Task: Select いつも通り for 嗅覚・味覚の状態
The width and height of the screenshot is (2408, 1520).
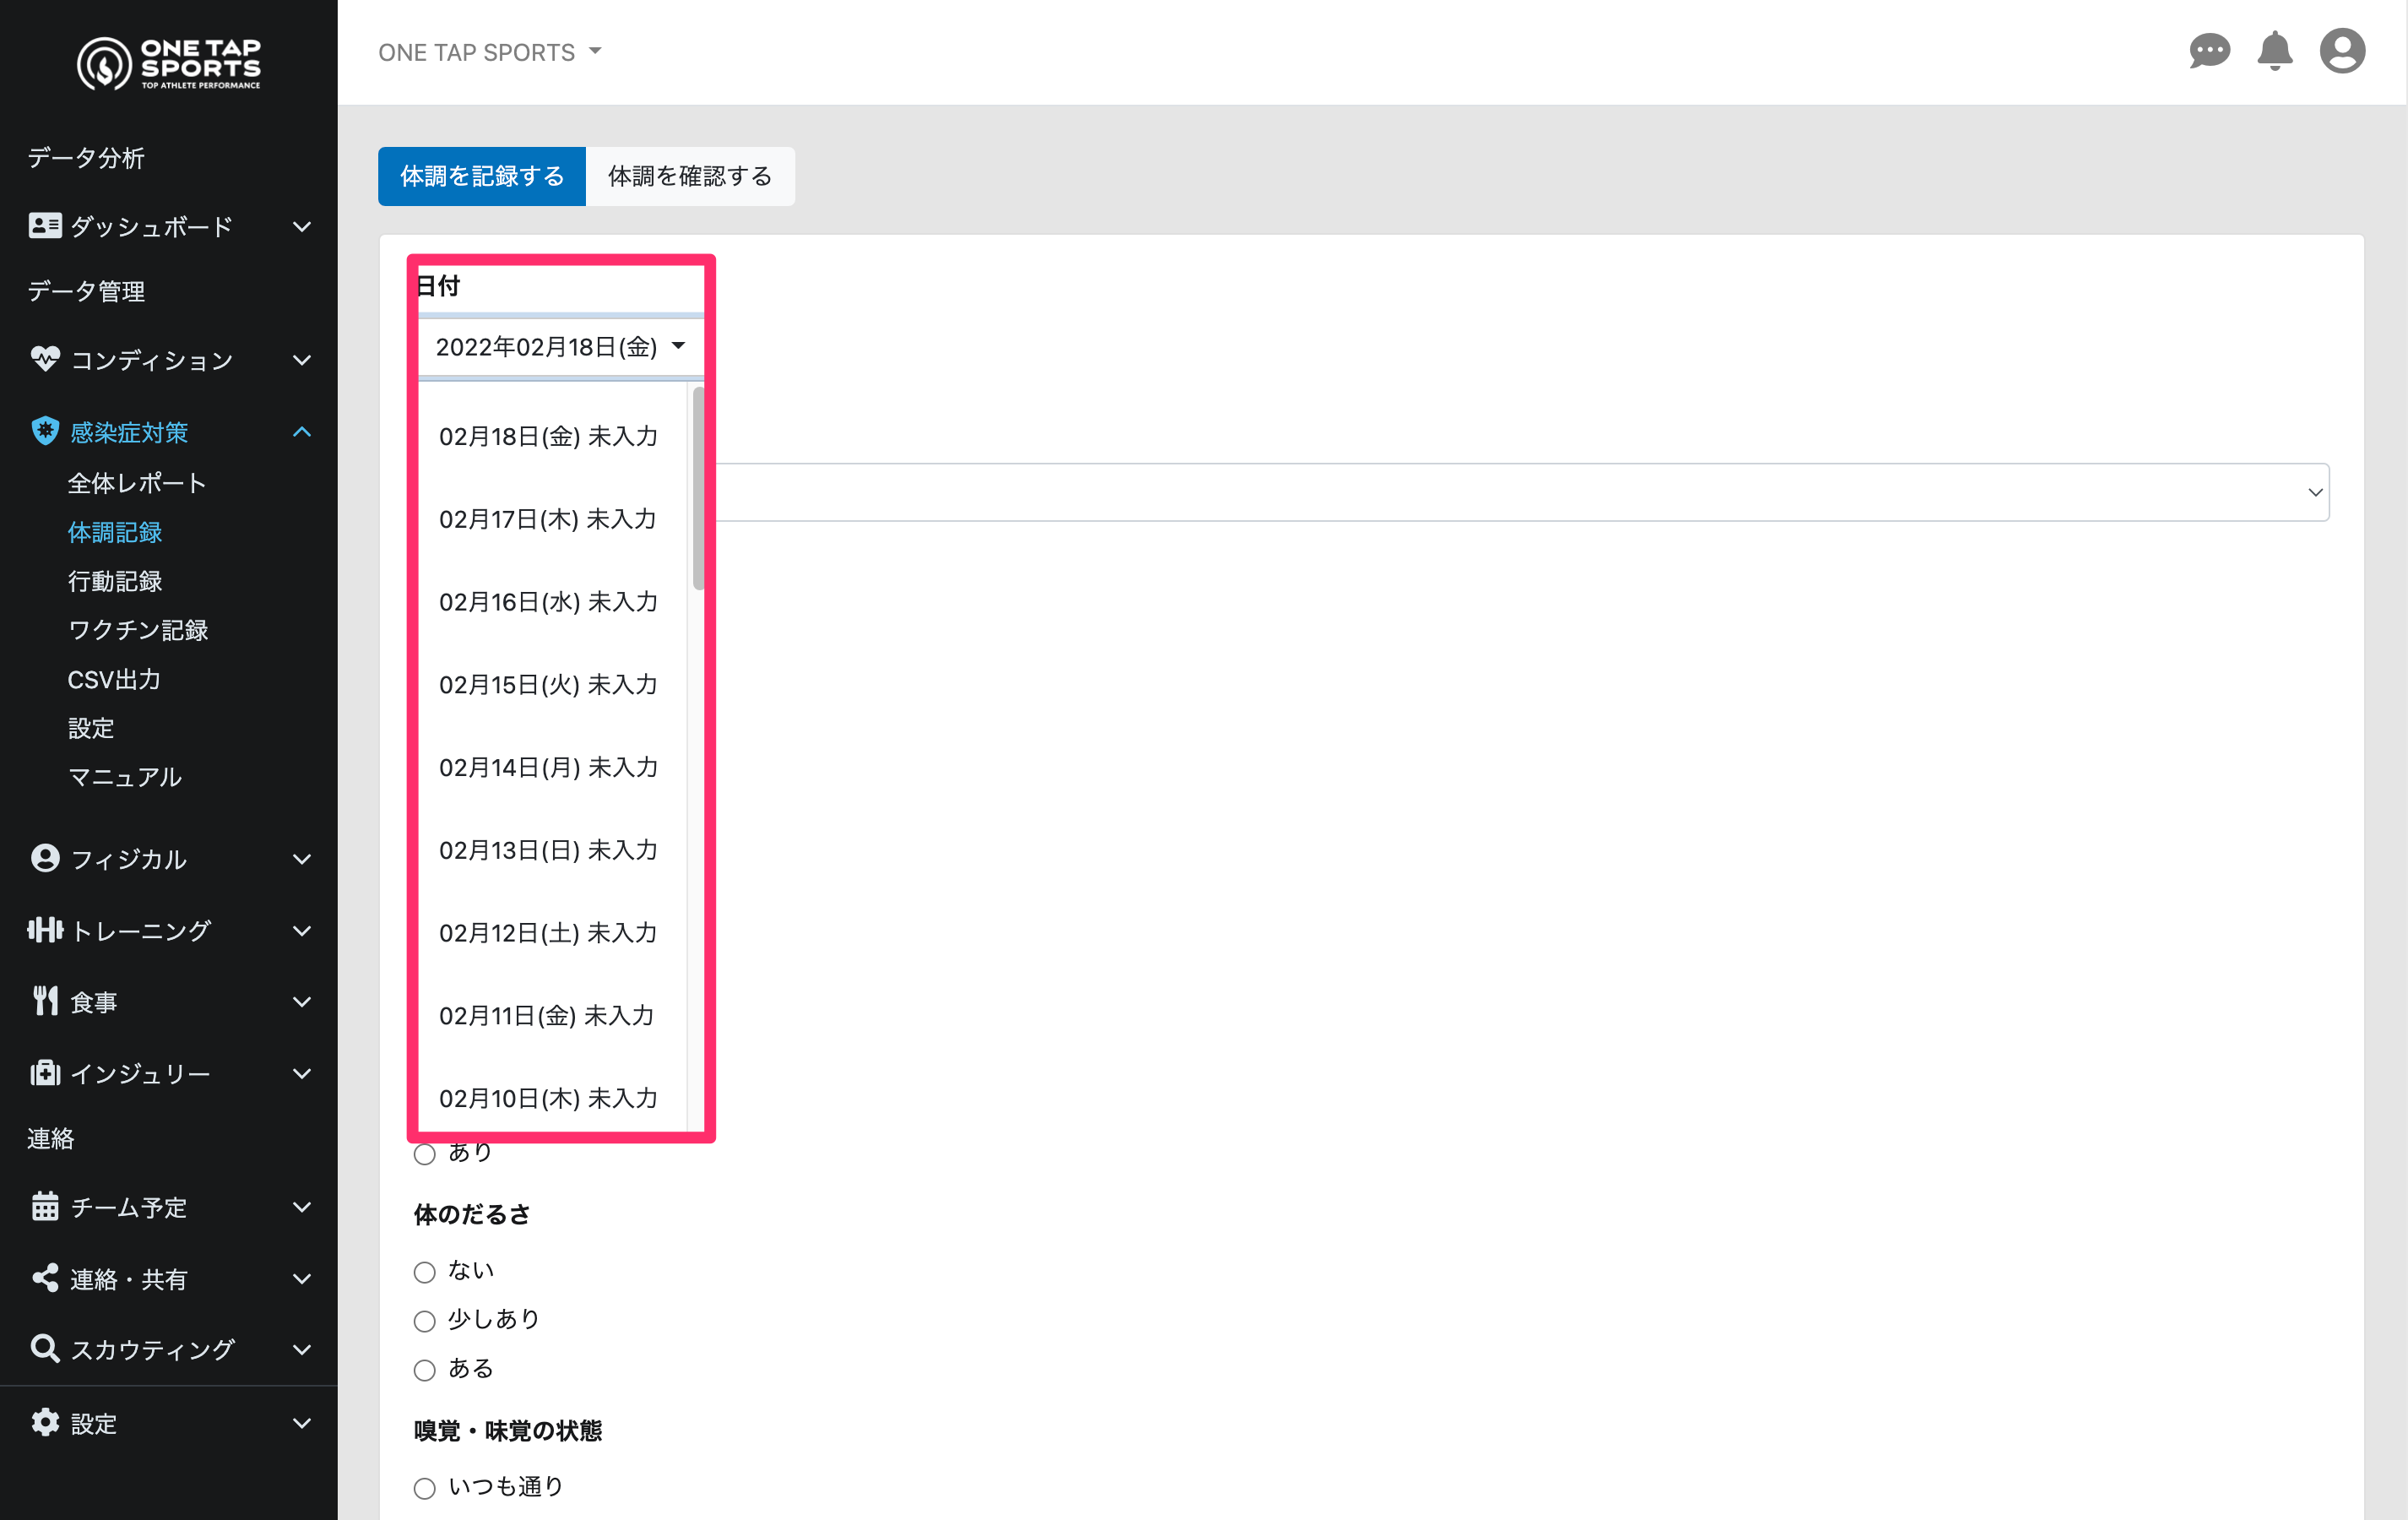Action: (x=425, y=1488)
